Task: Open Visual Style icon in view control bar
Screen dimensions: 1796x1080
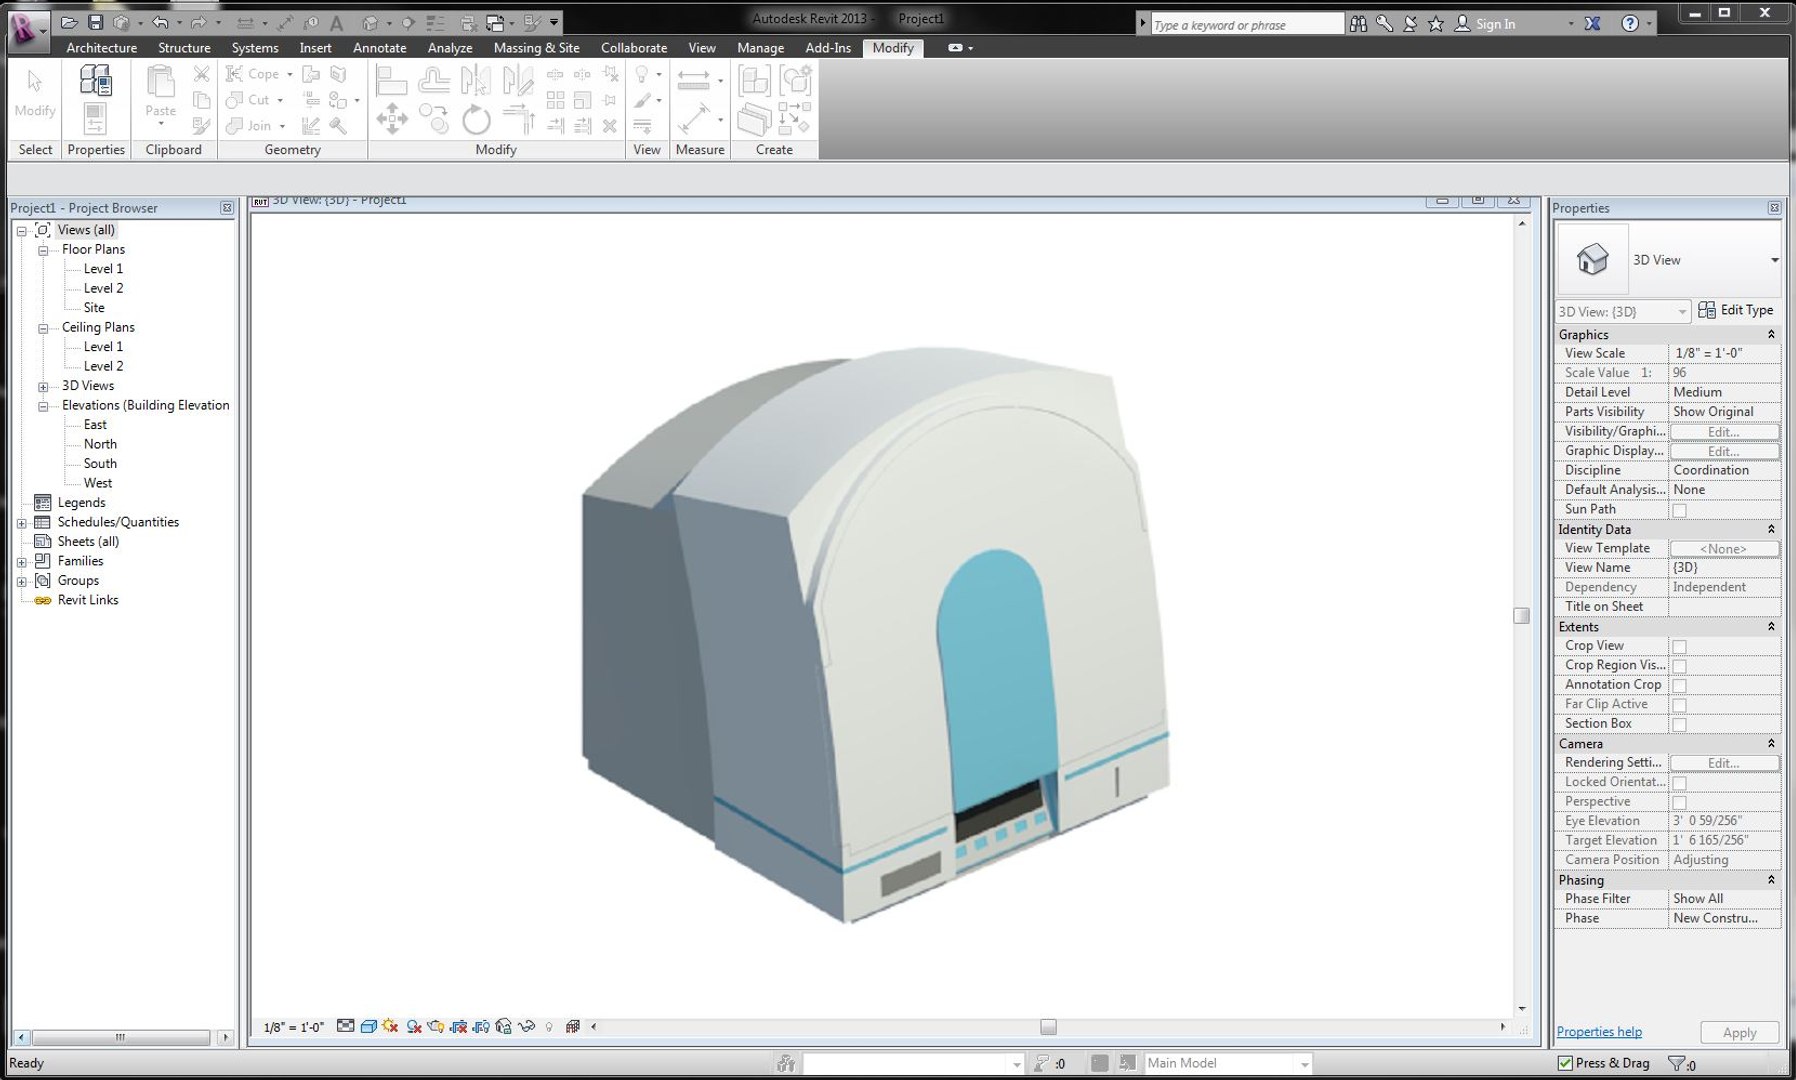Action: 368,1026
